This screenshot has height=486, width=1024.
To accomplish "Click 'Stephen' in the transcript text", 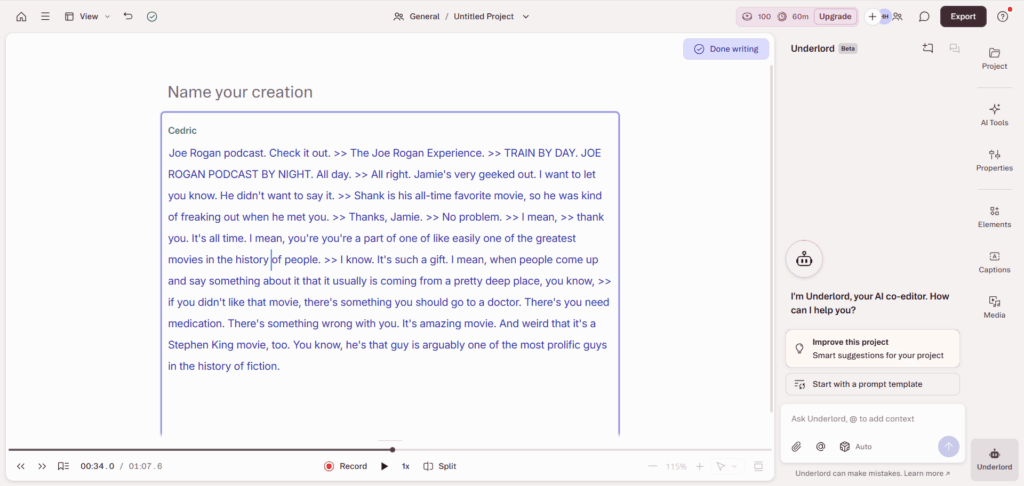I will pyautogui.click(x=188, y=344).
